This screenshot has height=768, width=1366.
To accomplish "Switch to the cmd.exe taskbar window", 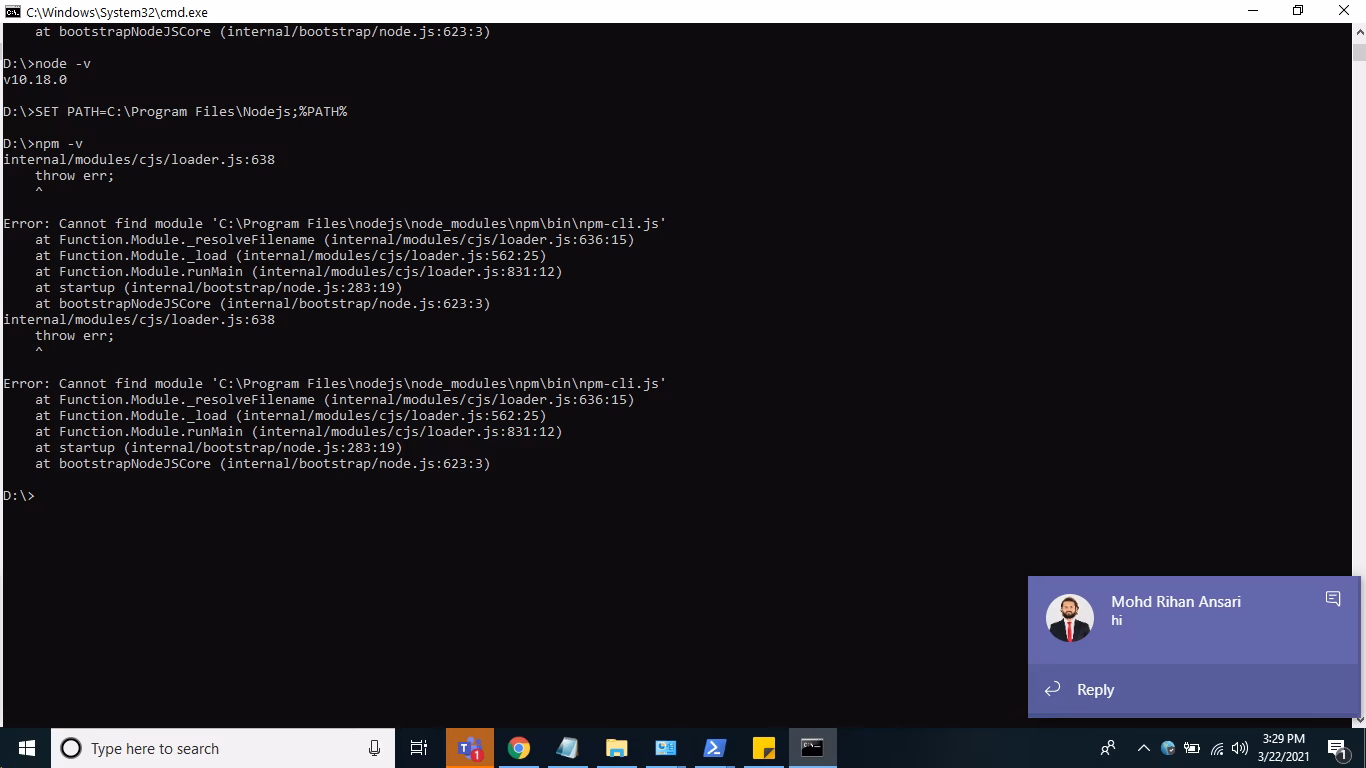I will click(x=813, y=748).
